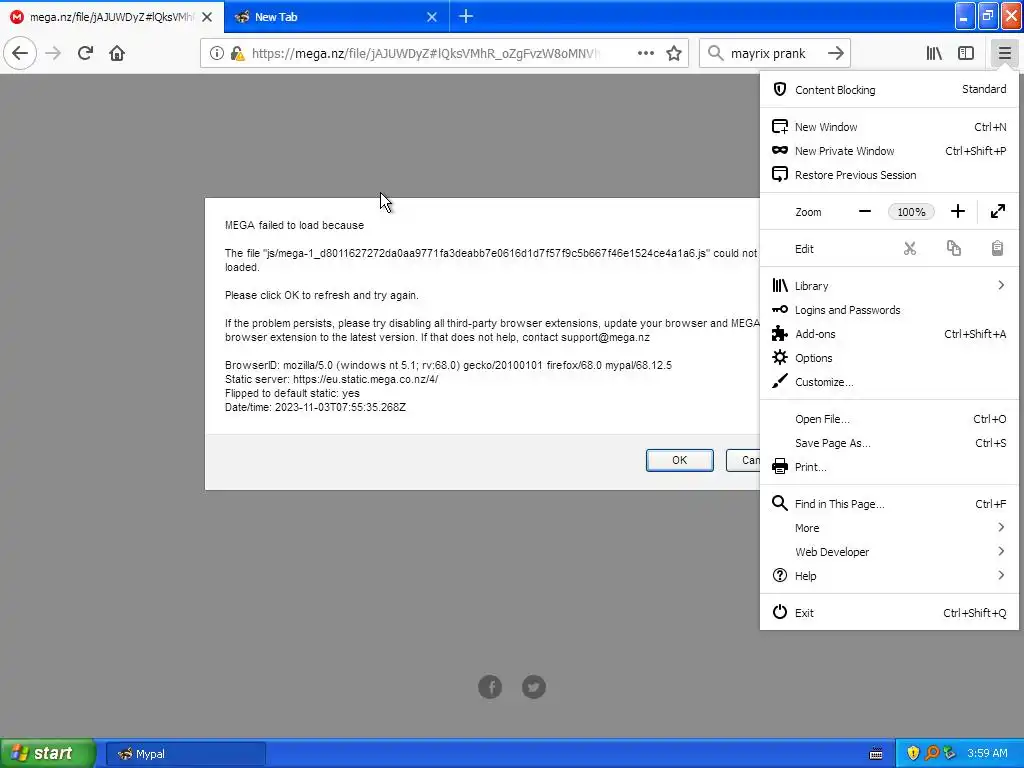Viewport: 1024px width, 768px height.
Task: Click the Facebook footer icon
Action: 490,686
